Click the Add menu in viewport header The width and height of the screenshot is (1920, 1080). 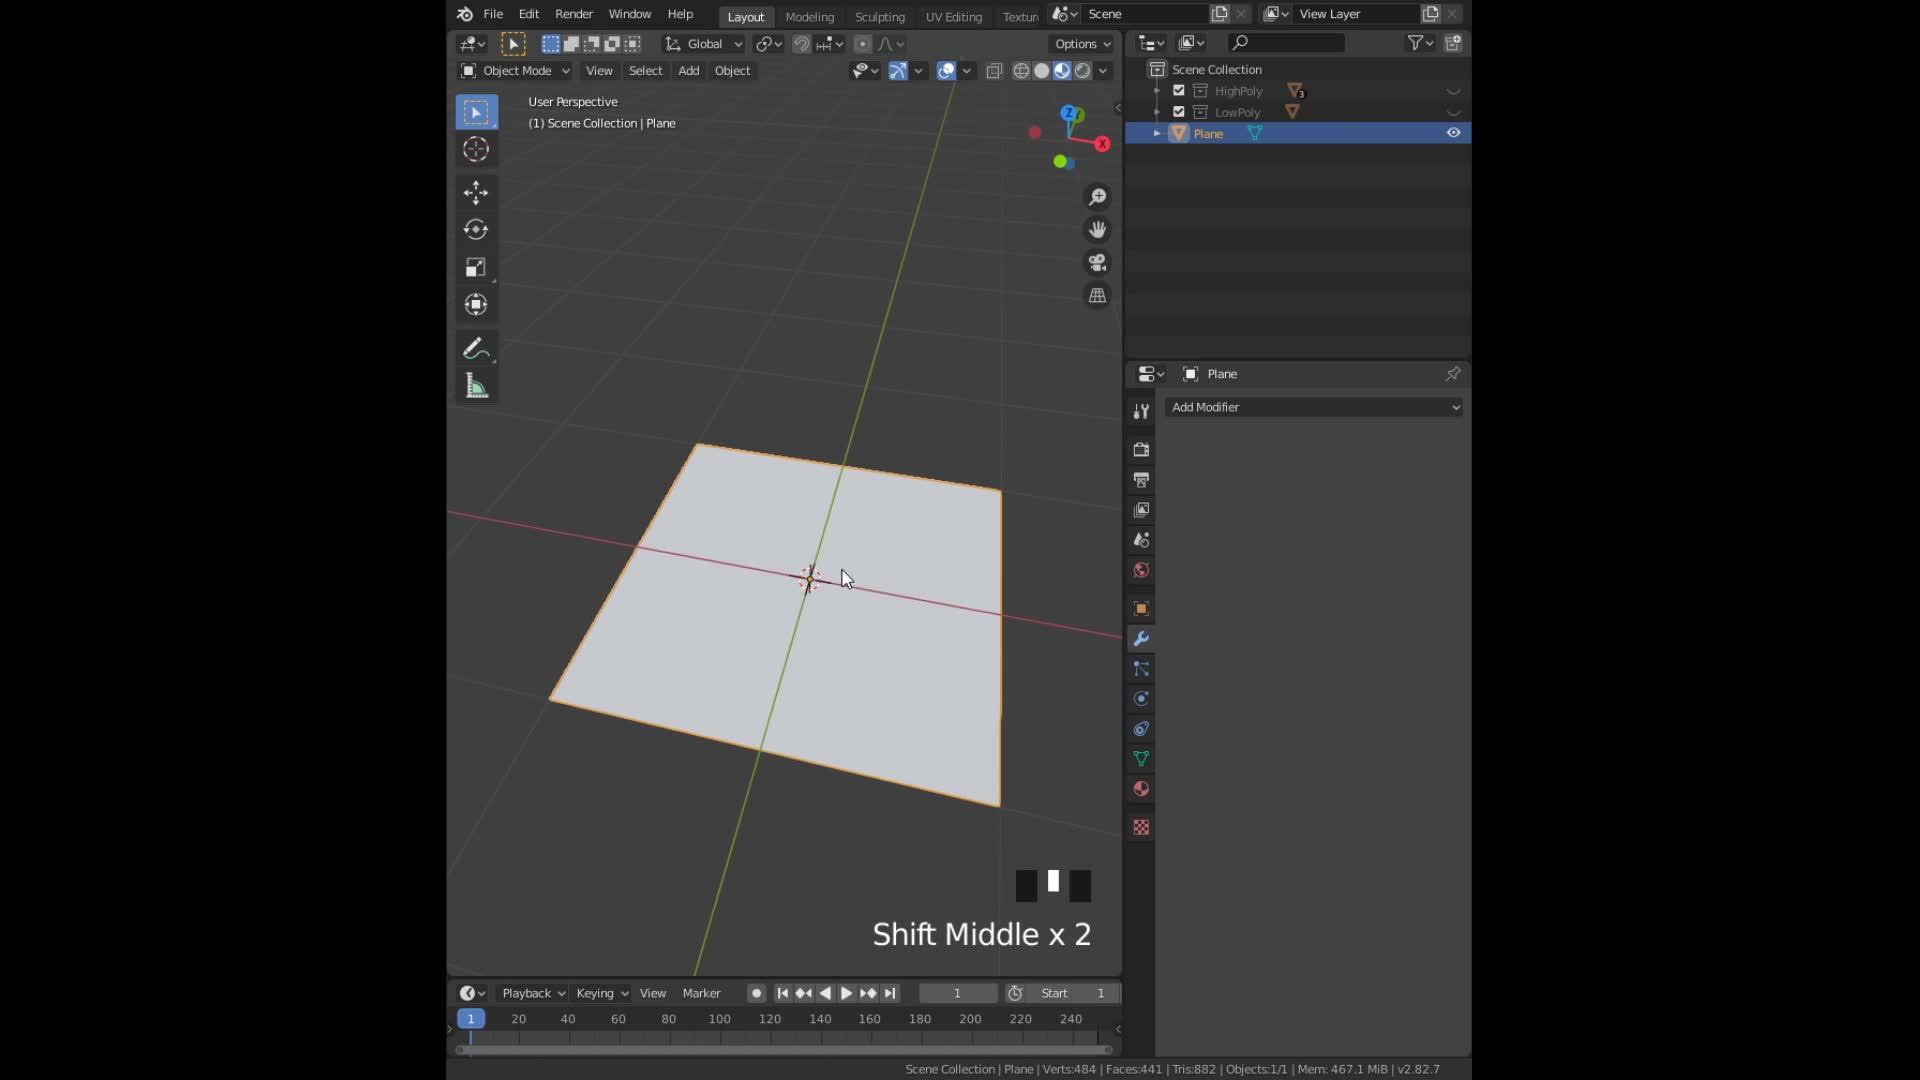[x=688, y=70]
